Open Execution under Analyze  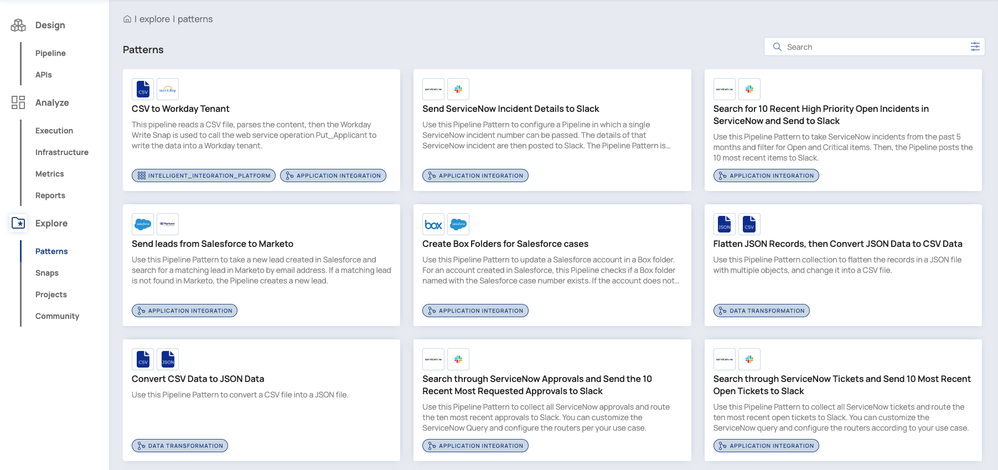(54, 131)
